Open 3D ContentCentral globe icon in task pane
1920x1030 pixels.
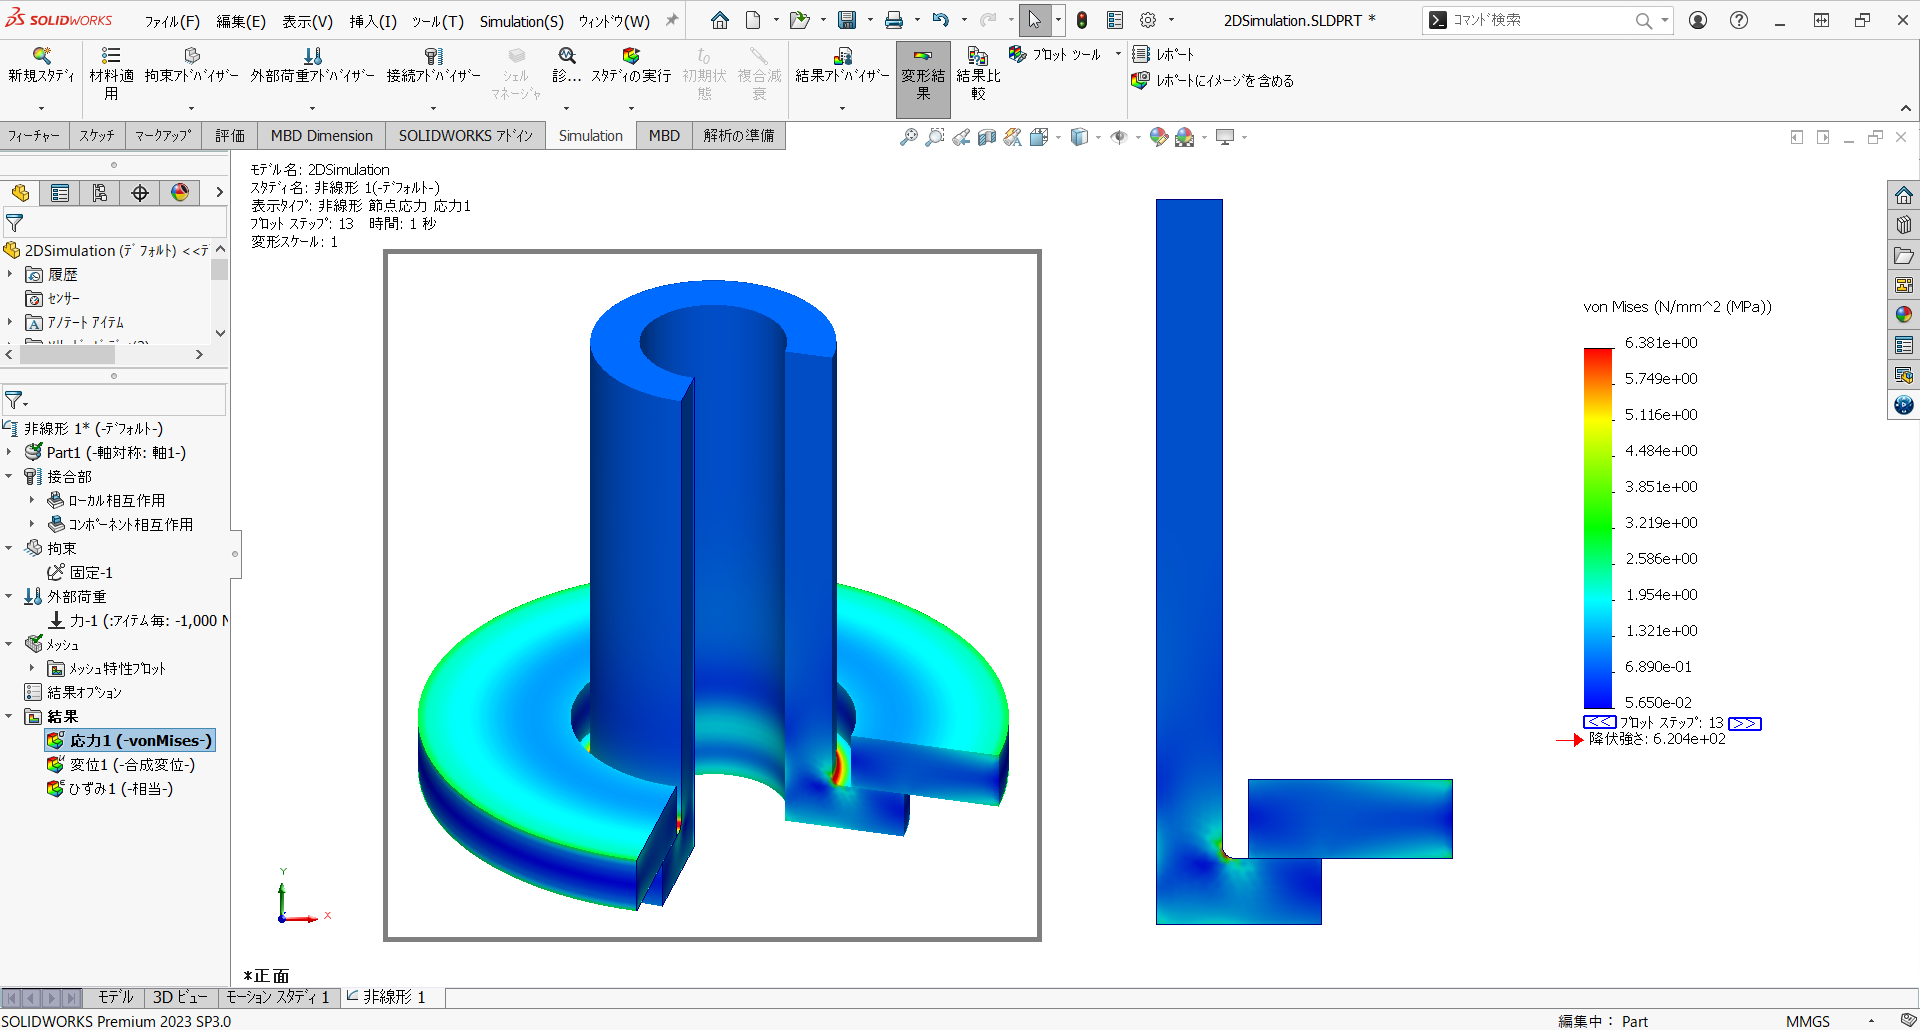(x=1903, y=405)
